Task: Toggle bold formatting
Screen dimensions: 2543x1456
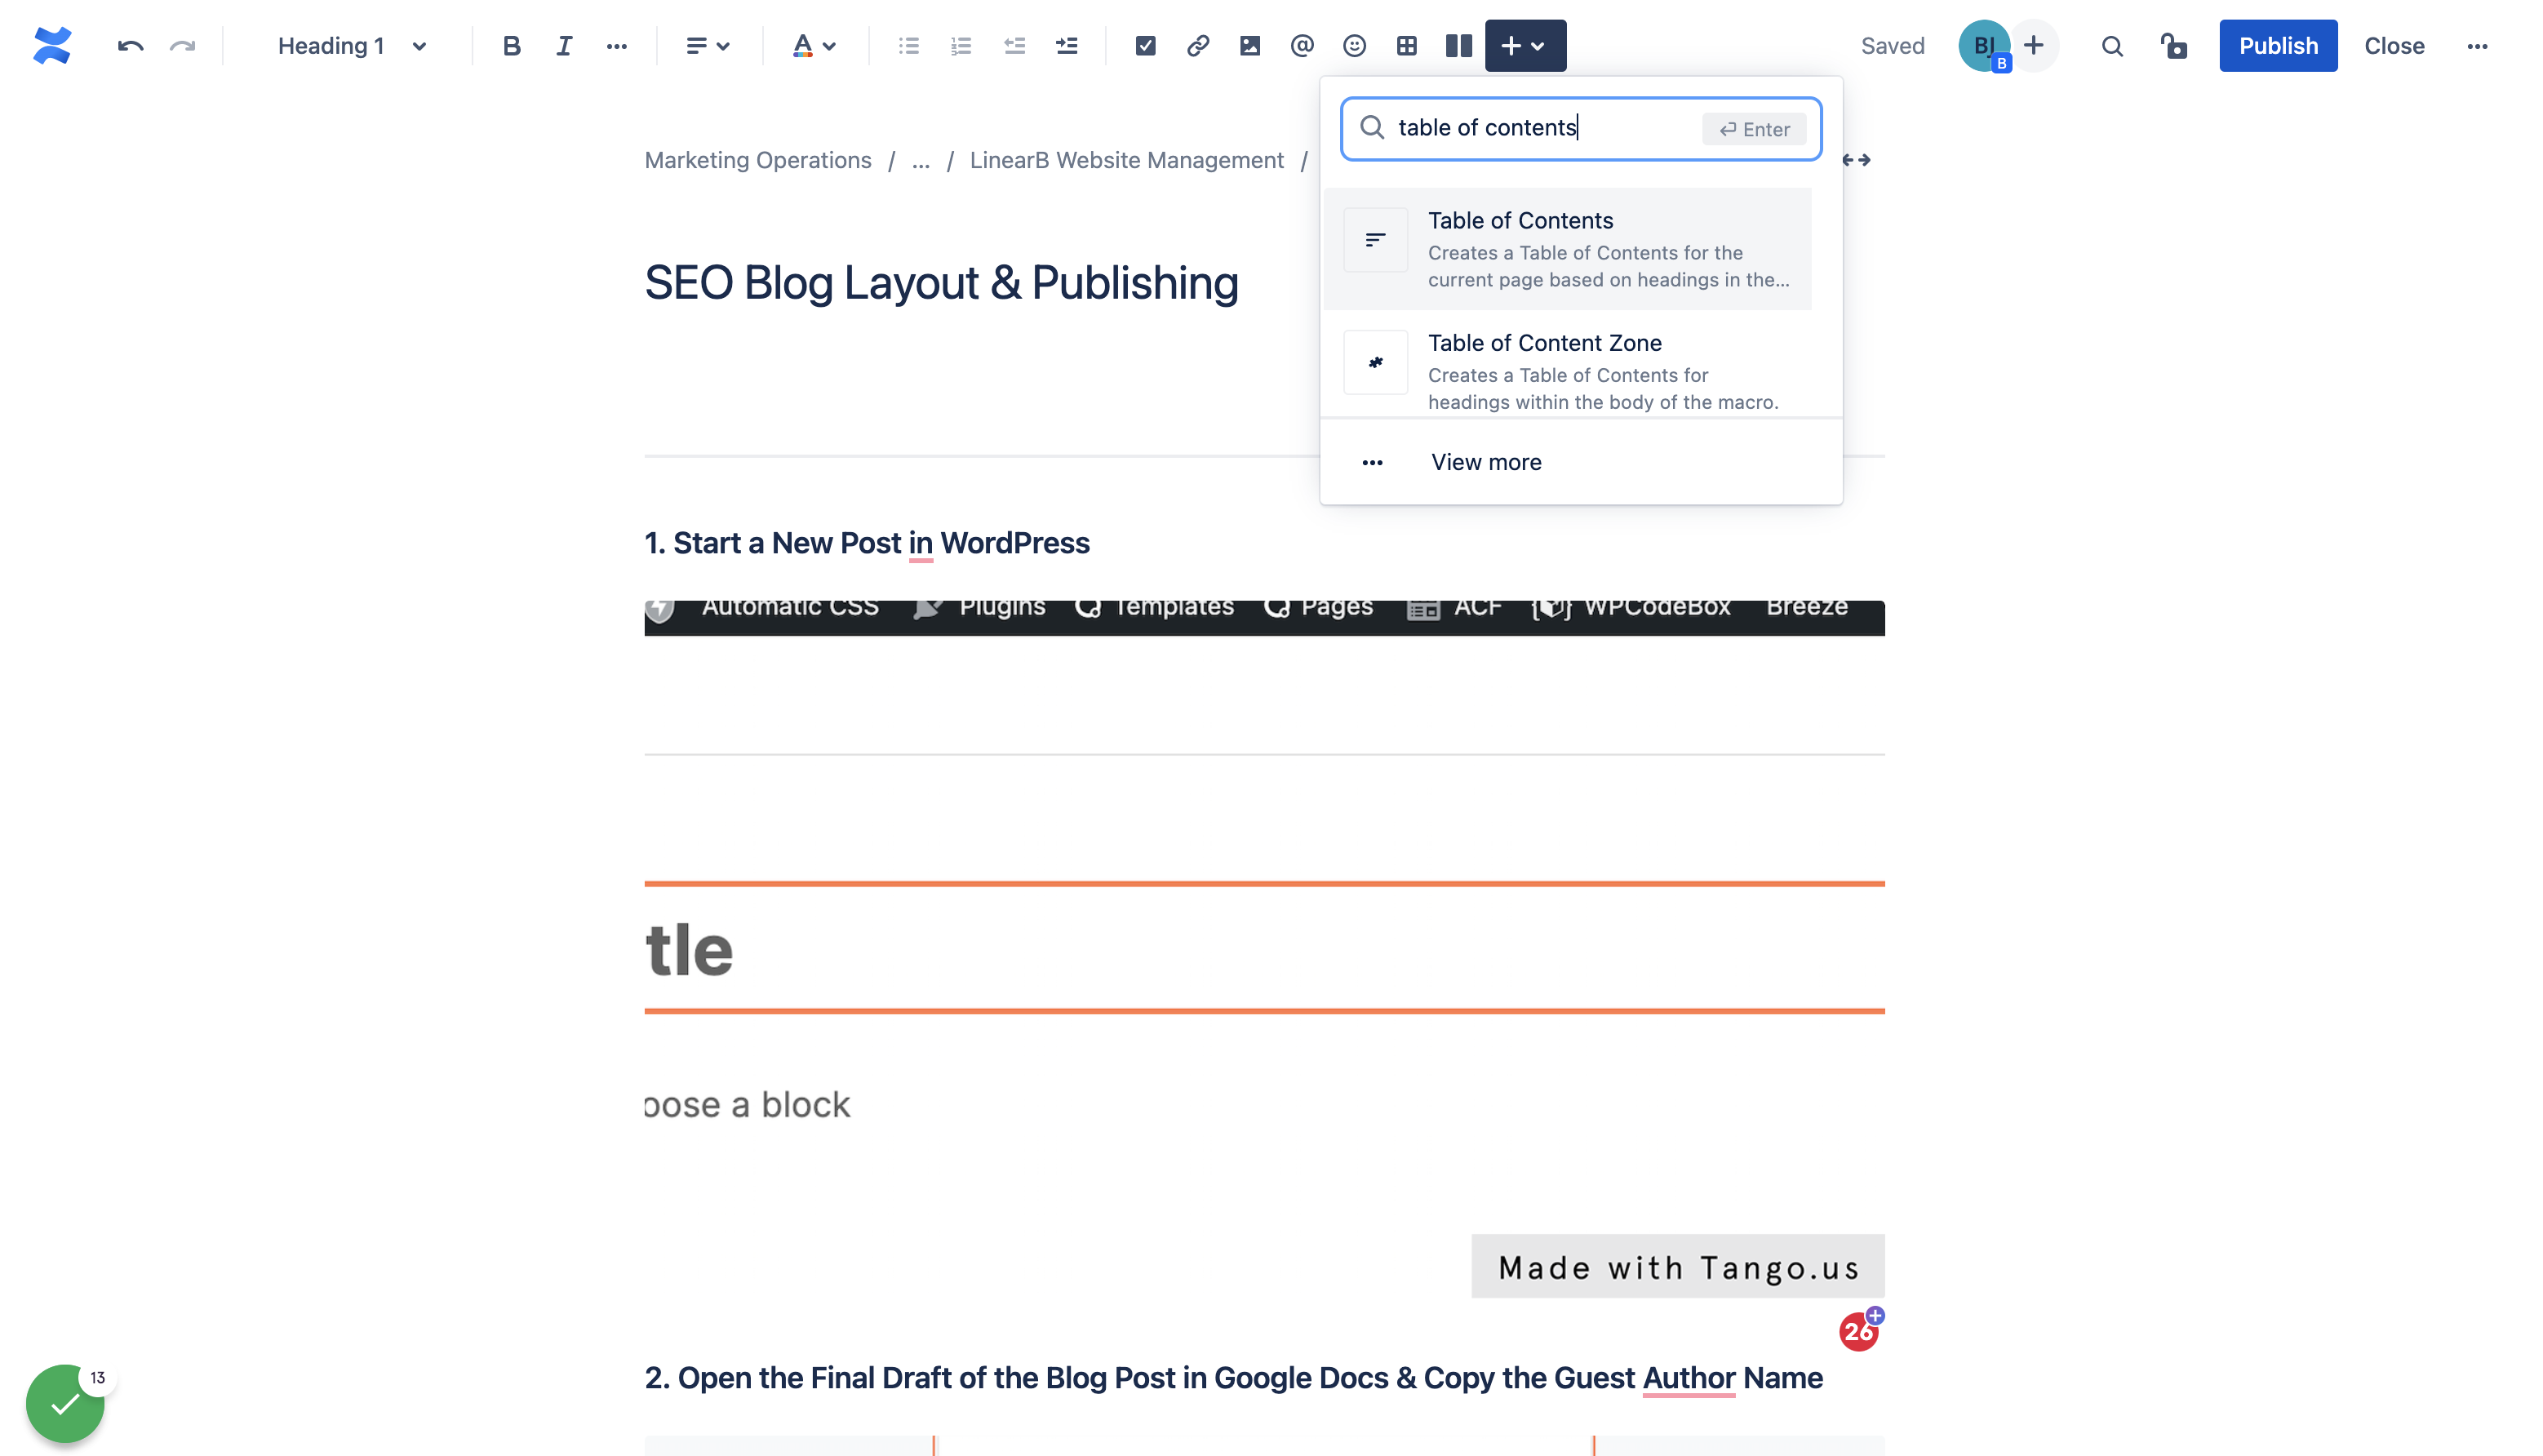Action: pos(512,46)
